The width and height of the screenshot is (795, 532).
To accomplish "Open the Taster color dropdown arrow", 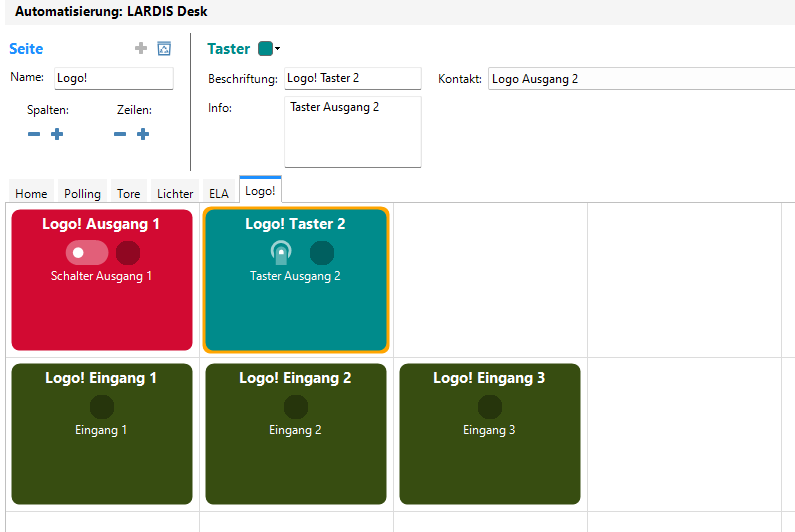I will point(277,49).
